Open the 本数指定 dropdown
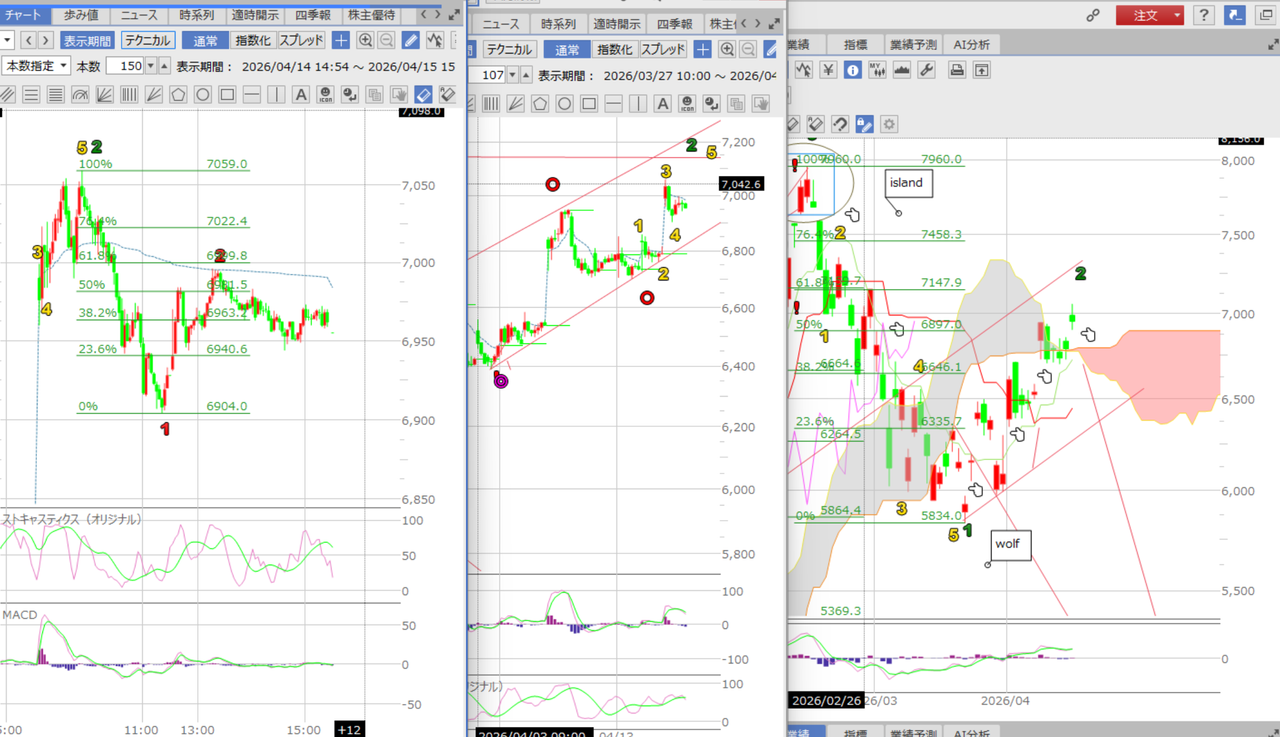The image size is (1280, 737). click(36, 66)
